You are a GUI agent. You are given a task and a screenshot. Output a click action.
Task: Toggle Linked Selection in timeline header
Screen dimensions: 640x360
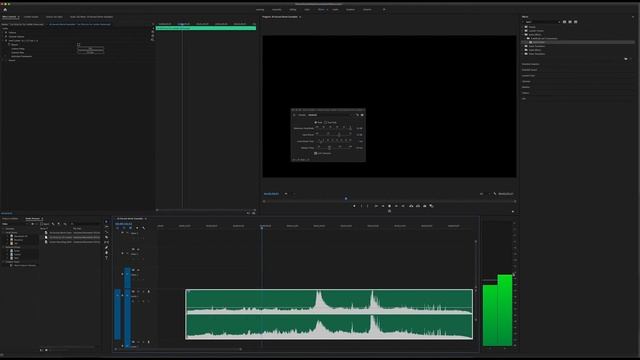coord(130,228)
